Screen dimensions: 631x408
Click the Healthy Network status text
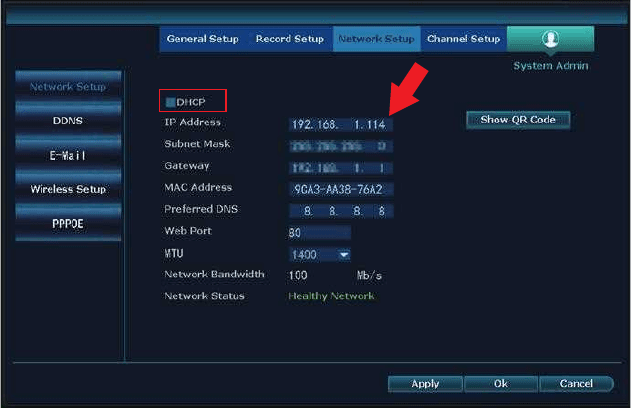point(331,296)
